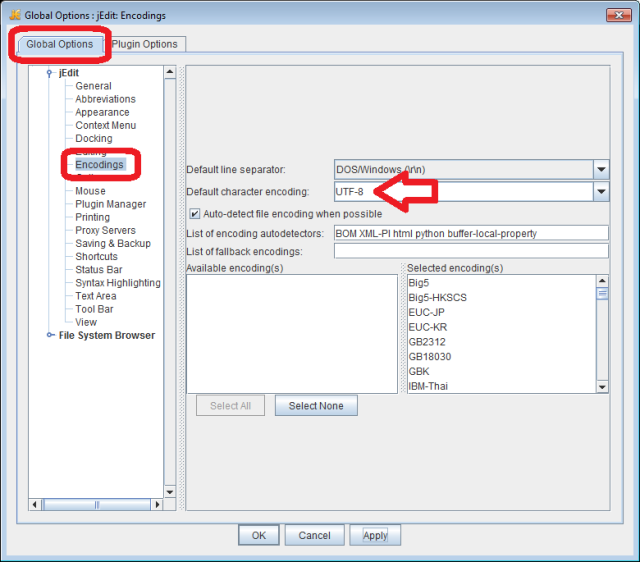Select Proxy Servers in the tree
This screenshot has height=562, width=640.
click(x=105, y=230)
